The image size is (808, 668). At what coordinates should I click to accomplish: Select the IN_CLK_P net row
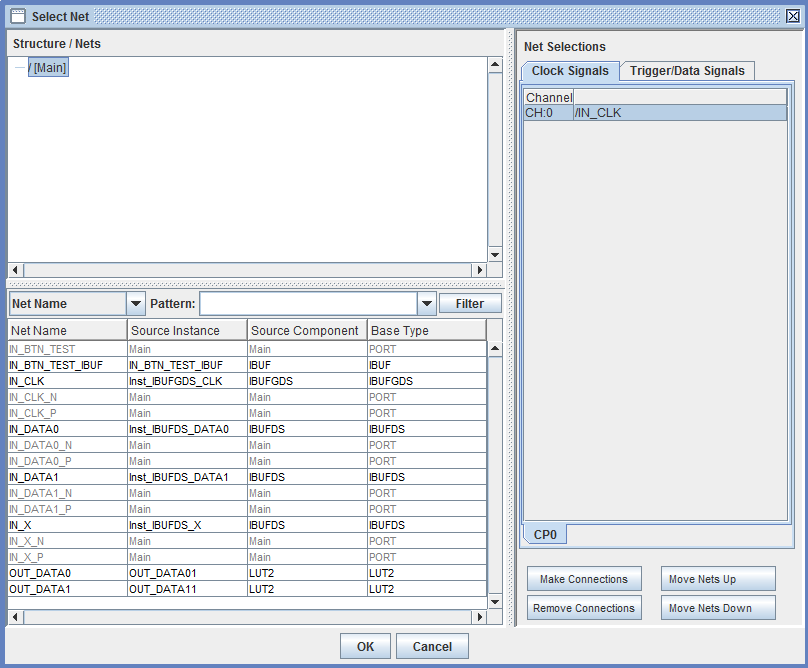click(x=247, y=413)
